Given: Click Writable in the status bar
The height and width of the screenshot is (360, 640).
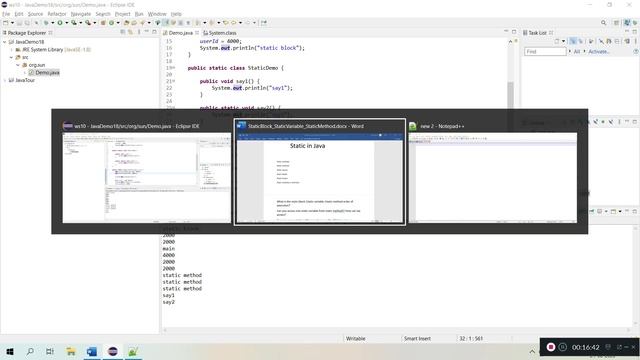Looking at the screenshot, I should 356,338.
